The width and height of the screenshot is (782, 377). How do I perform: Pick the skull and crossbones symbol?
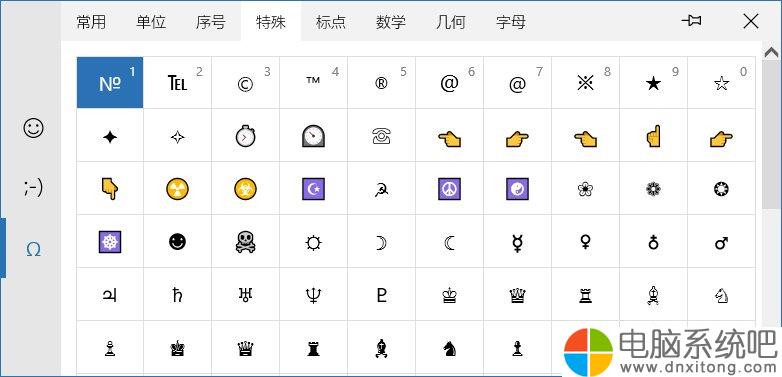[245, 243]
